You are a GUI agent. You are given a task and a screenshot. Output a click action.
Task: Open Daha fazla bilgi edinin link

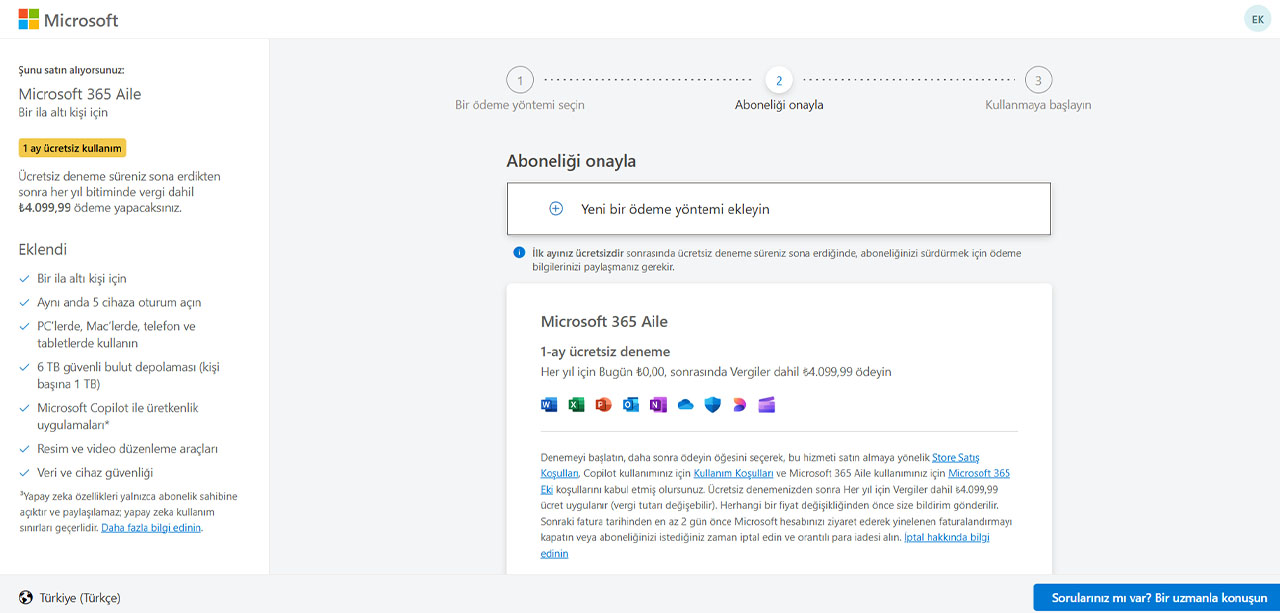[x=152, y=528]
